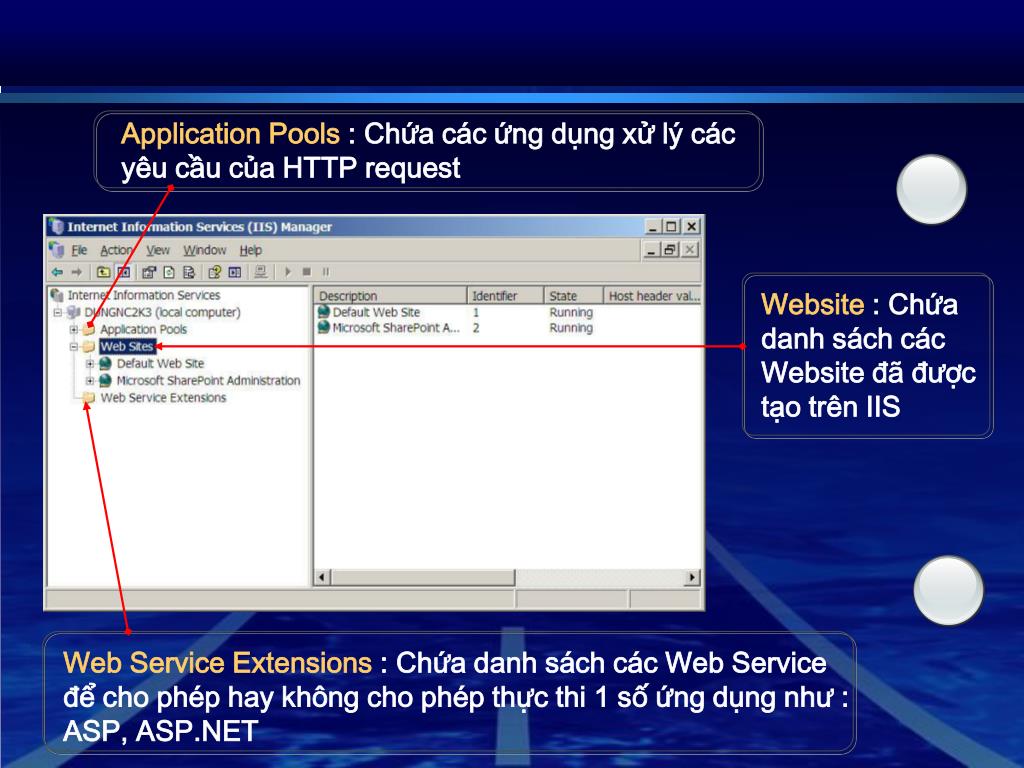The image size is (1024, 768).
Task: Select Web Service Extensions in the tree
Action: [x=163, y=397]
